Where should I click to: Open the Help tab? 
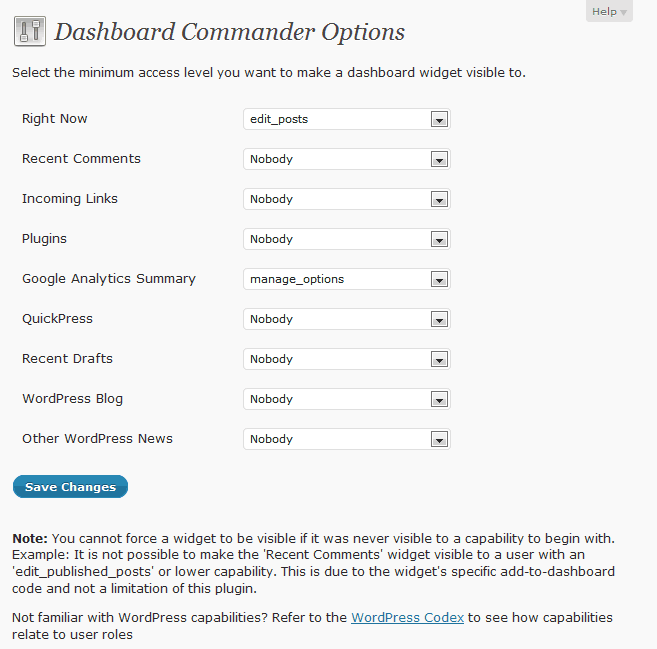609,11
